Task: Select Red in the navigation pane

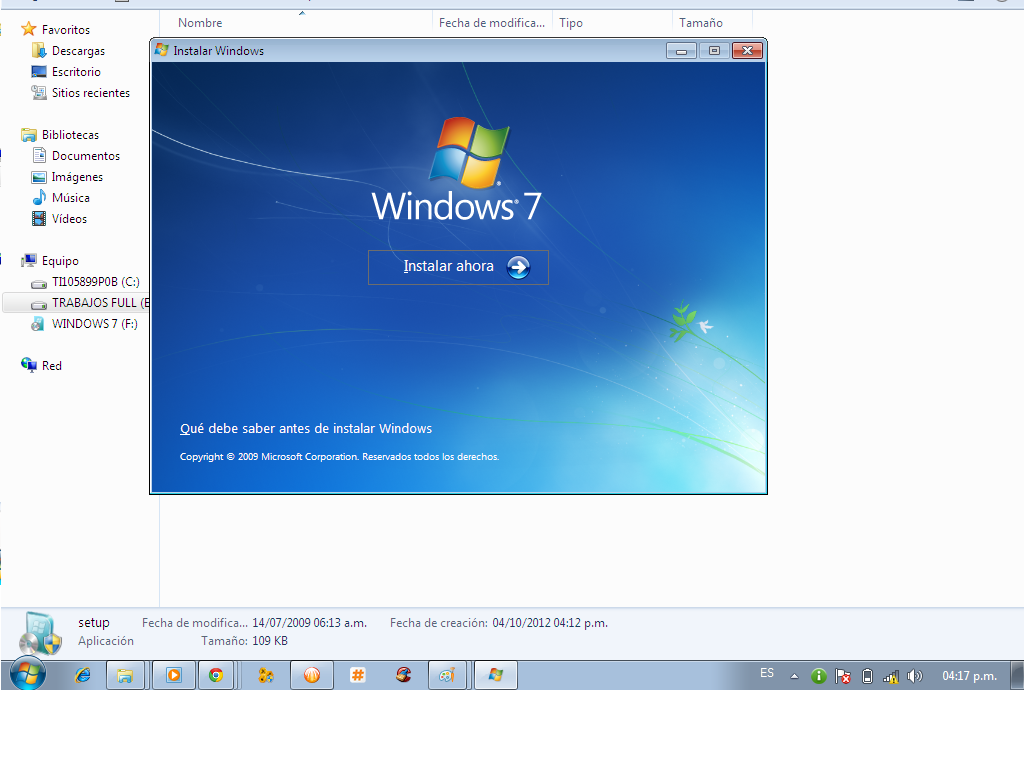Action: point(52,366)
